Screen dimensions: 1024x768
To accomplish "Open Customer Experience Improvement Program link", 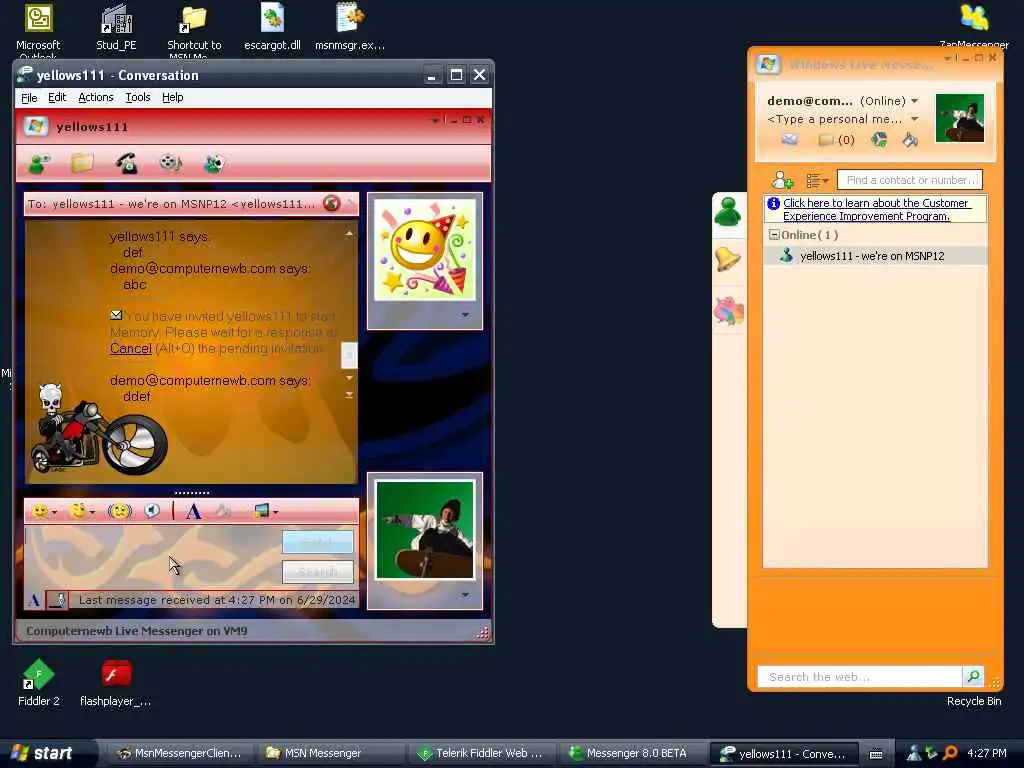I will (x=876, y=210).
